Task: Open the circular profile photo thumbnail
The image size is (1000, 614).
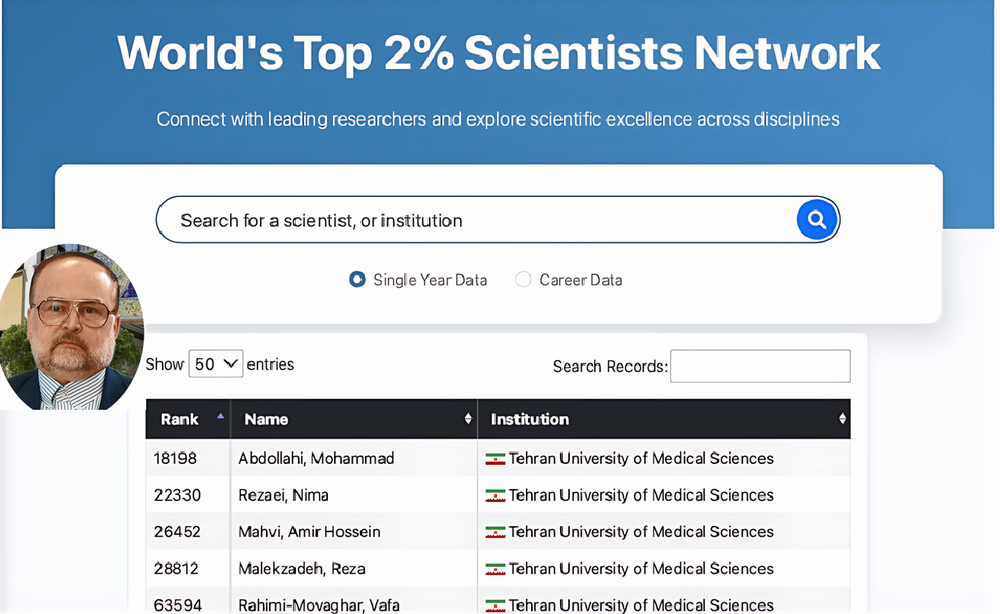Action: click(x=71, y=326)
